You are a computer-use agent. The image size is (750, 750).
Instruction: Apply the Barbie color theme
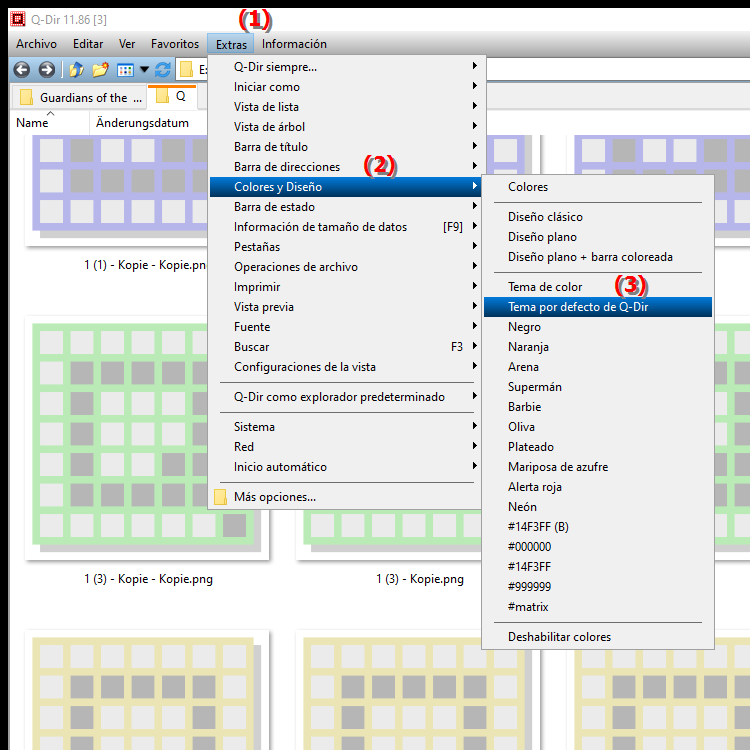[598, 407]
